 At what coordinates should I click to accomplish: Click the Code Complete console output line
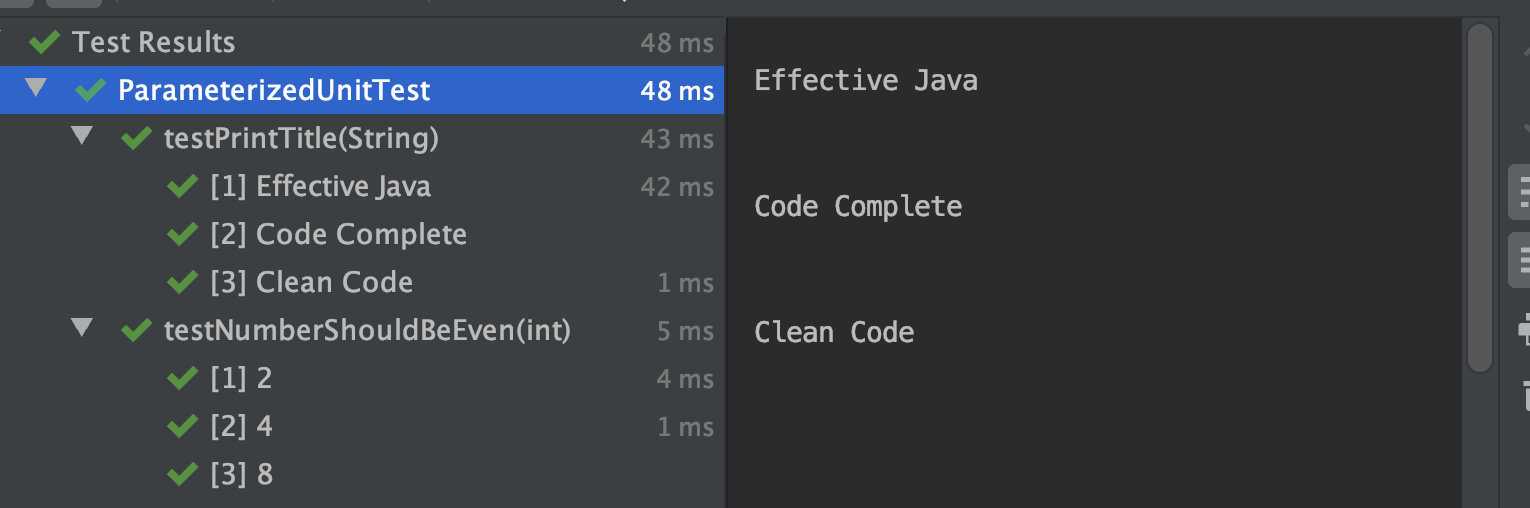(x=858, y=206)
